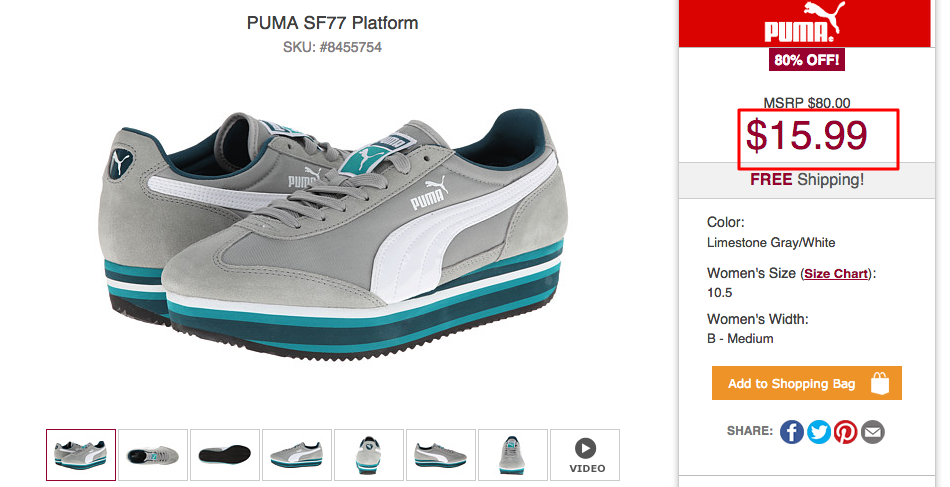Pin the product on Pinterest
This screenshot has width=950, height=487.
(845, 432)
